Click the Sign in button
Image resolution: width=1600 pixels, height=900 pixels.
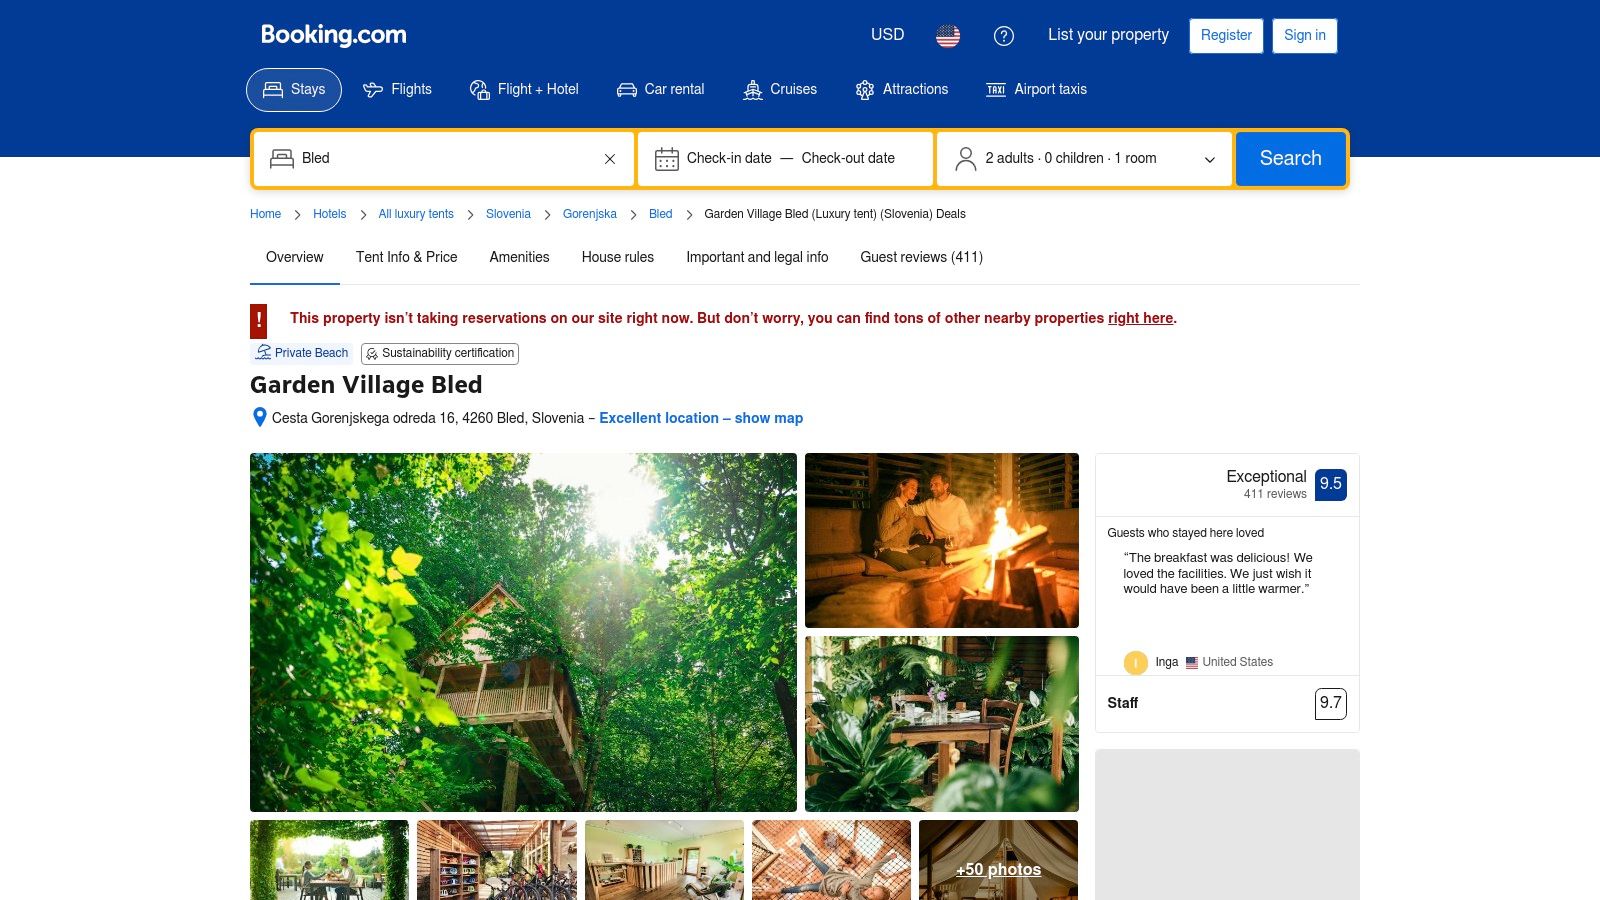pos(1304,36)
